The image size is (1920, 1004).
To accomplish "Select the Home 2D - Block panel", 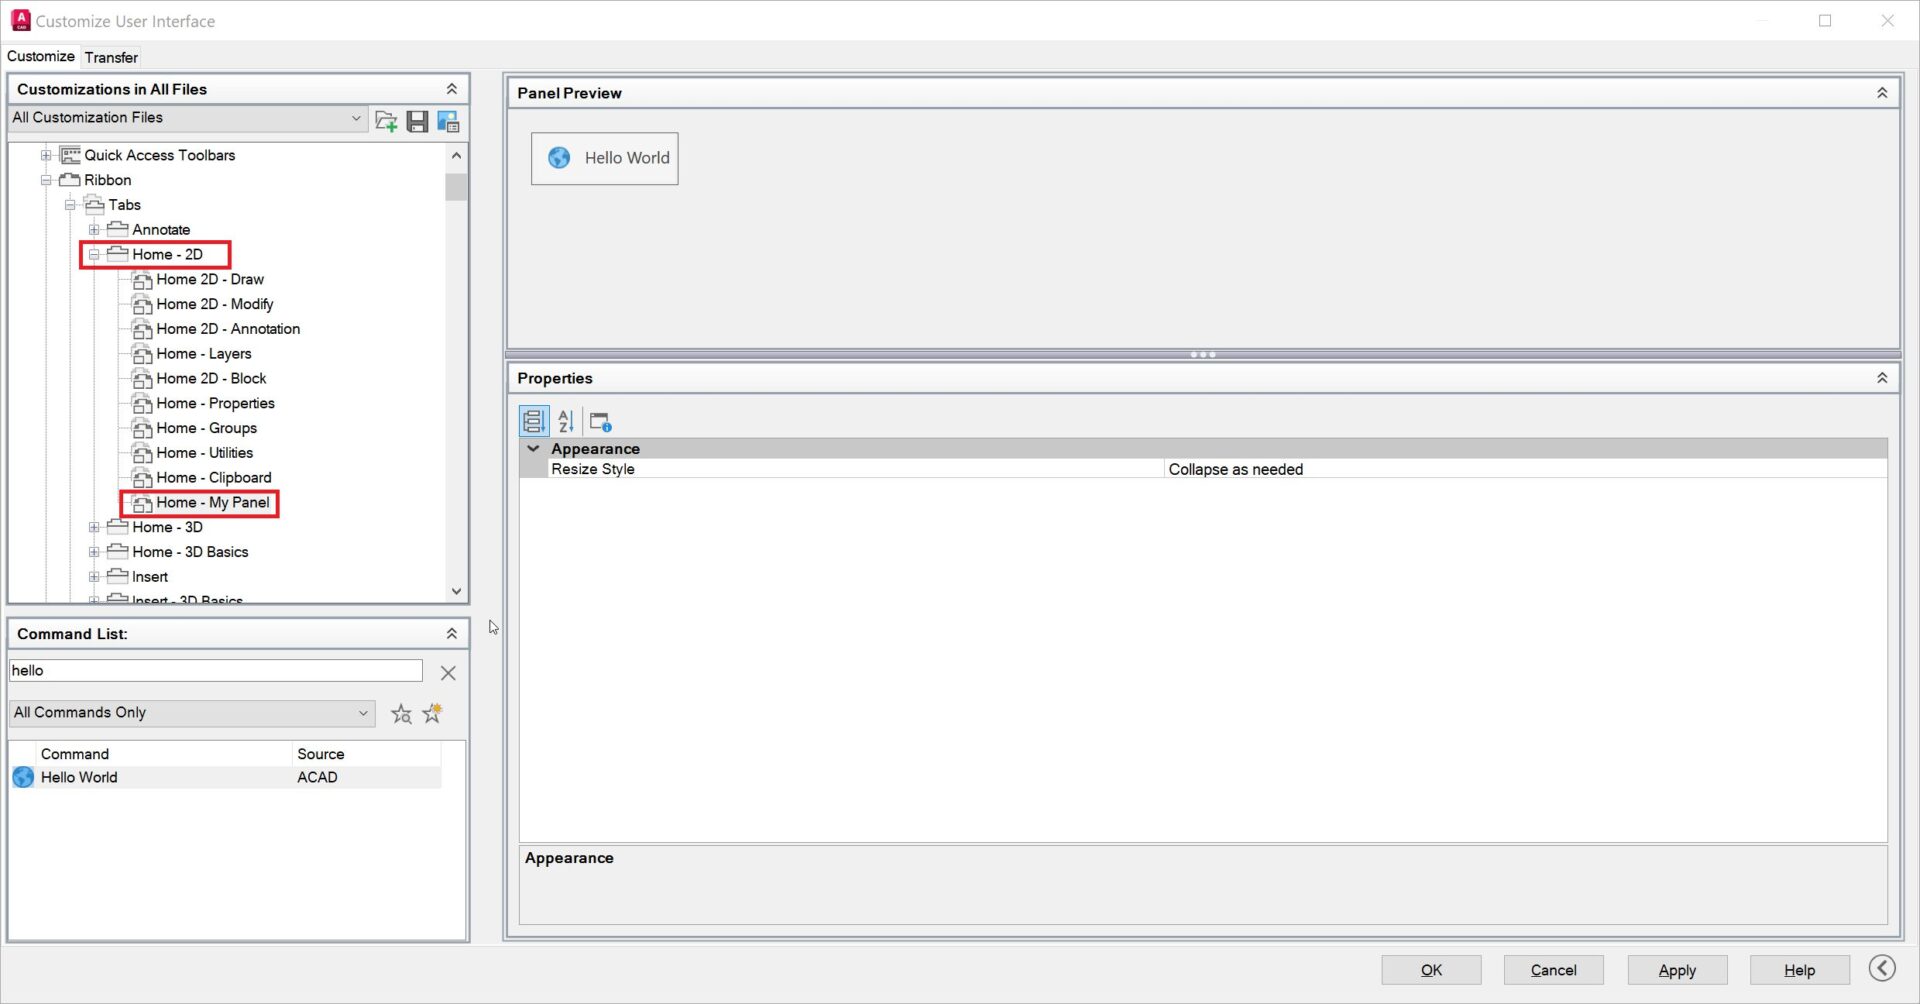I will [211, 379].
